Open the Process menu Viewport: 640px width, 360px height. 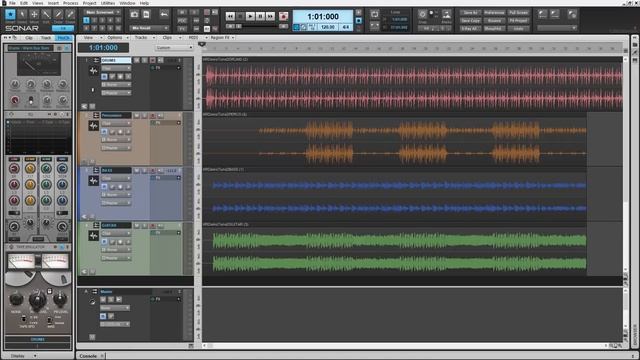[70, 3]
